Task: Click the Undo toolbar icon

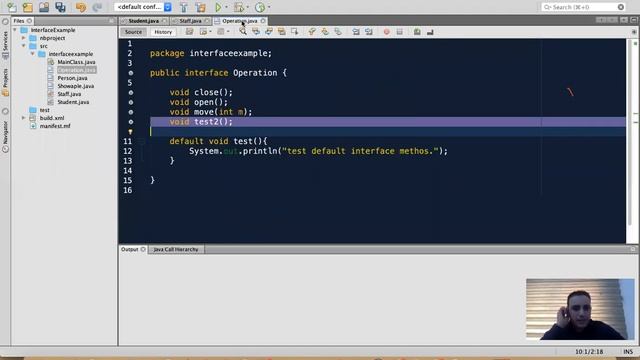Action: tap(81, 7)
